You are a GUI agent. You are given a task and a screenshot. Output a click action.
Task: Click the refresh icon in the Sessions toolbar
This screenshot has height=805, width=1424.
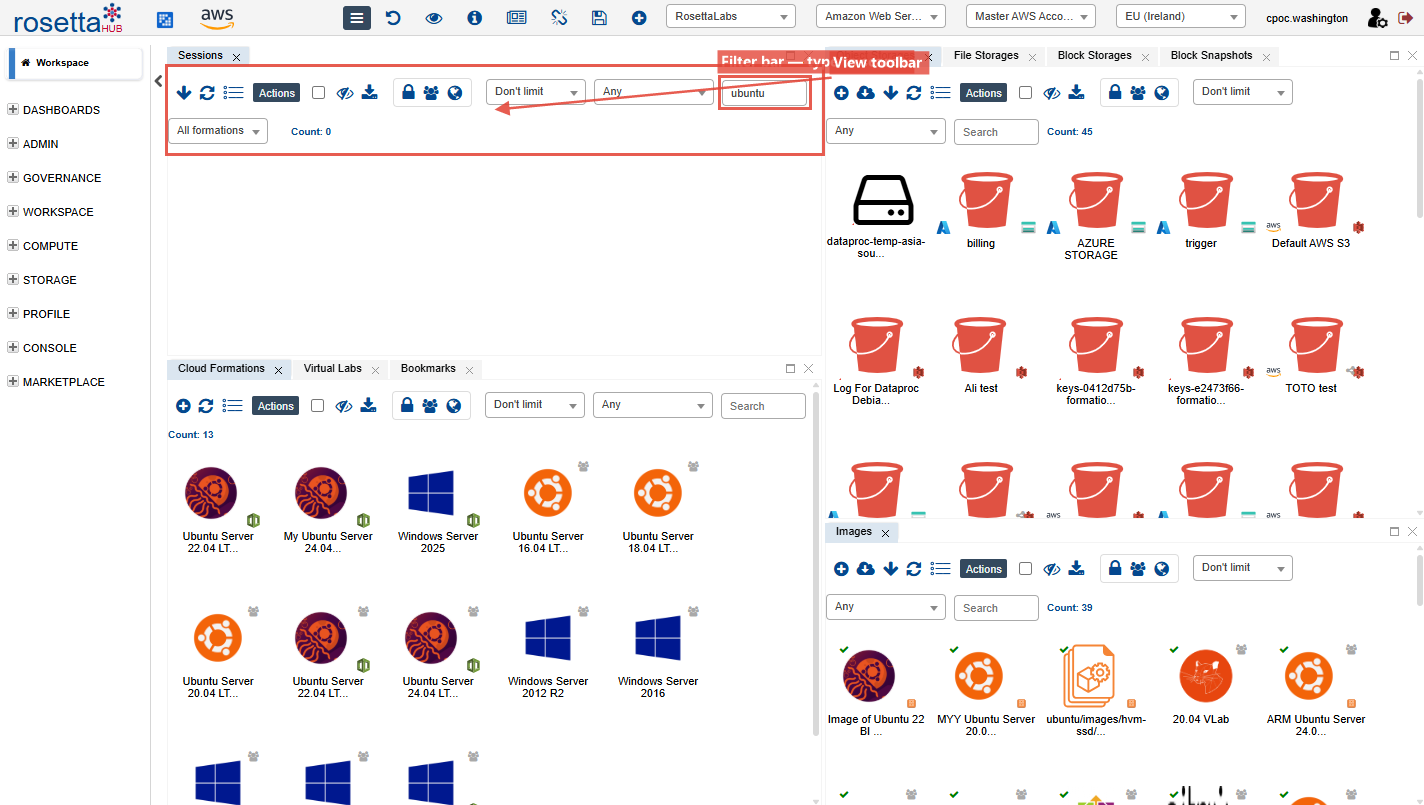[207, 93]
